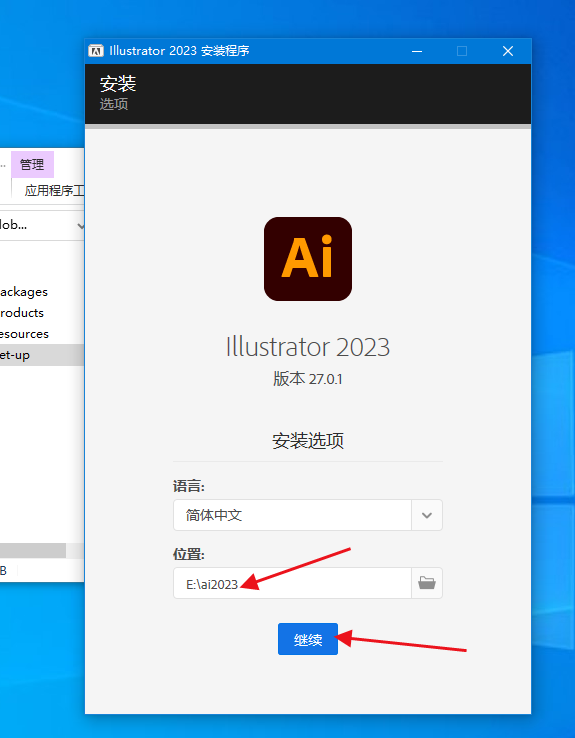The height and width of the screenshot is (738, 575).
Task: Click the 安装选项 heading
Action: (x=308, y=441)
